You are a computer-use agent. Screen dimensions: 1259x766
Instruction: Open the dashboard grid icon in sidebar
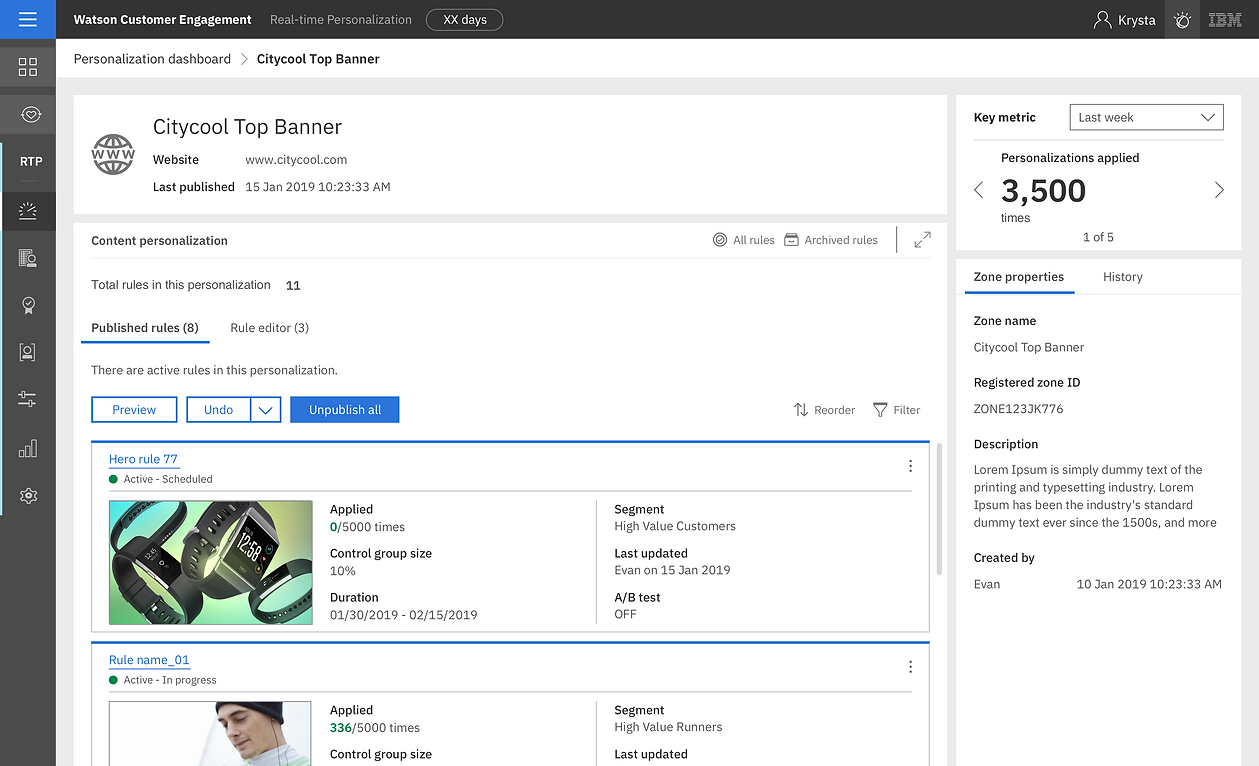pos(28,67)
